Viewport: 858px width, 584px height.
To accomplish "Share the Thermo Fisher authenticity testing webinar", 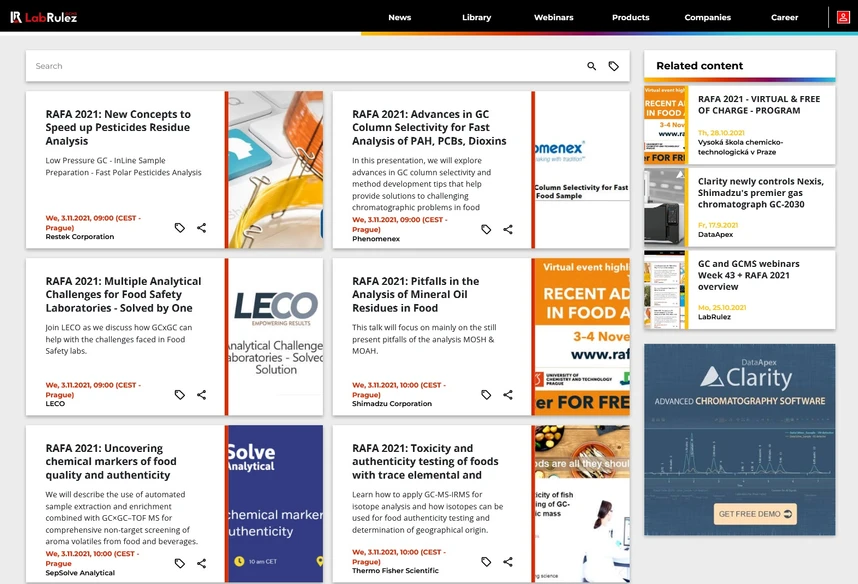I will point(508,562).
